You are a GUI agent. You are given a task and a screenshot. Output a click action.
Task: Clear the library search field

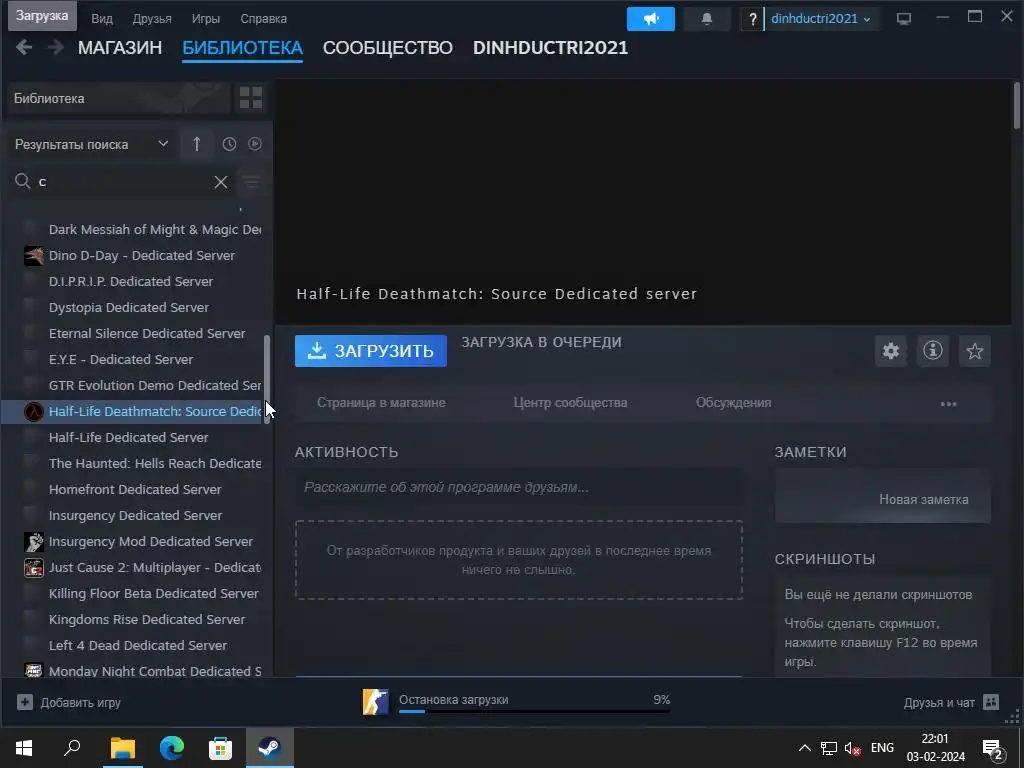click(x=221, y=182)
